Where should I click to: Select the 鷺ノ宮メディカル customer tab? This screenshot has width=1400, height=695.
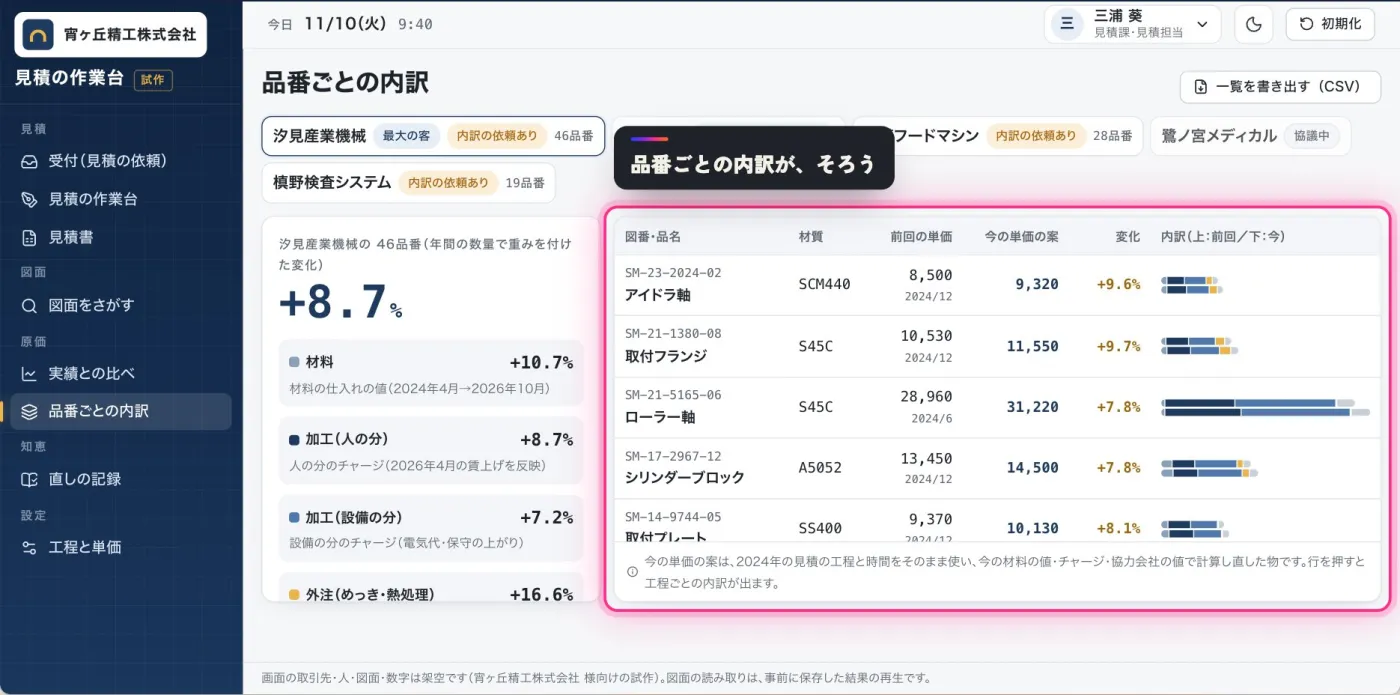1250,136
